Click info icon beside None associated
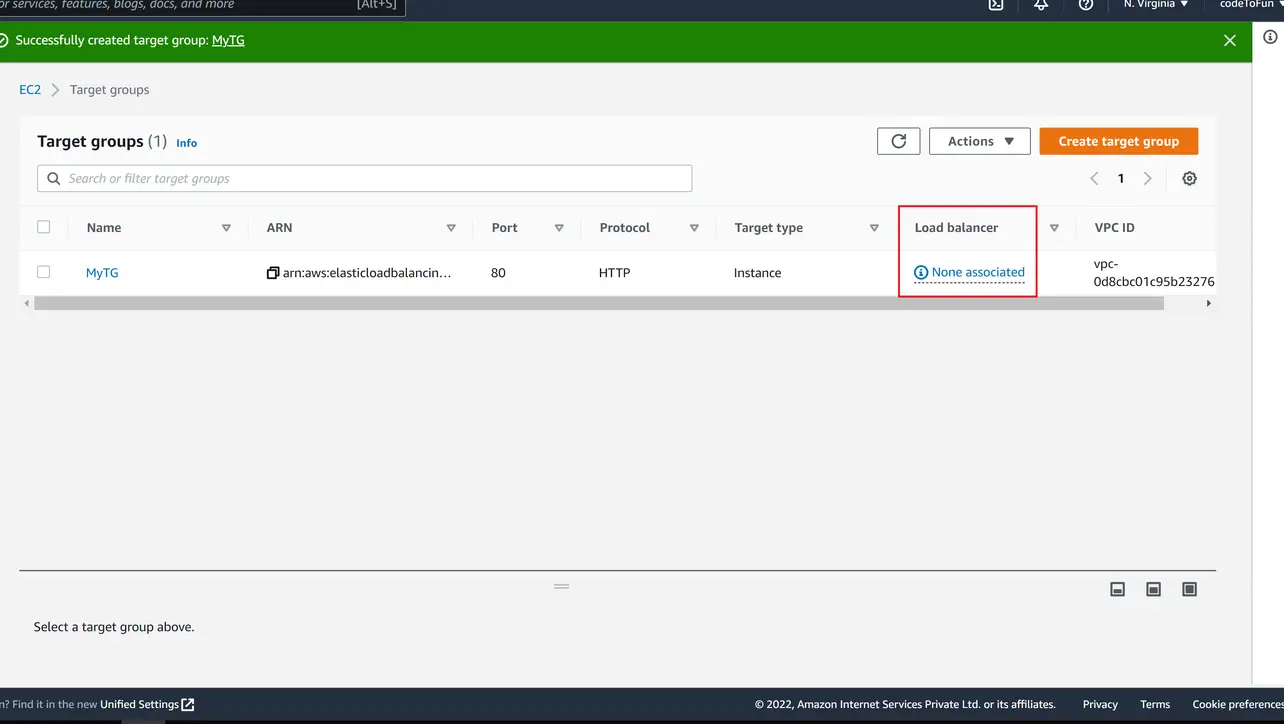 pyautogui.click(x=921, y=272)
